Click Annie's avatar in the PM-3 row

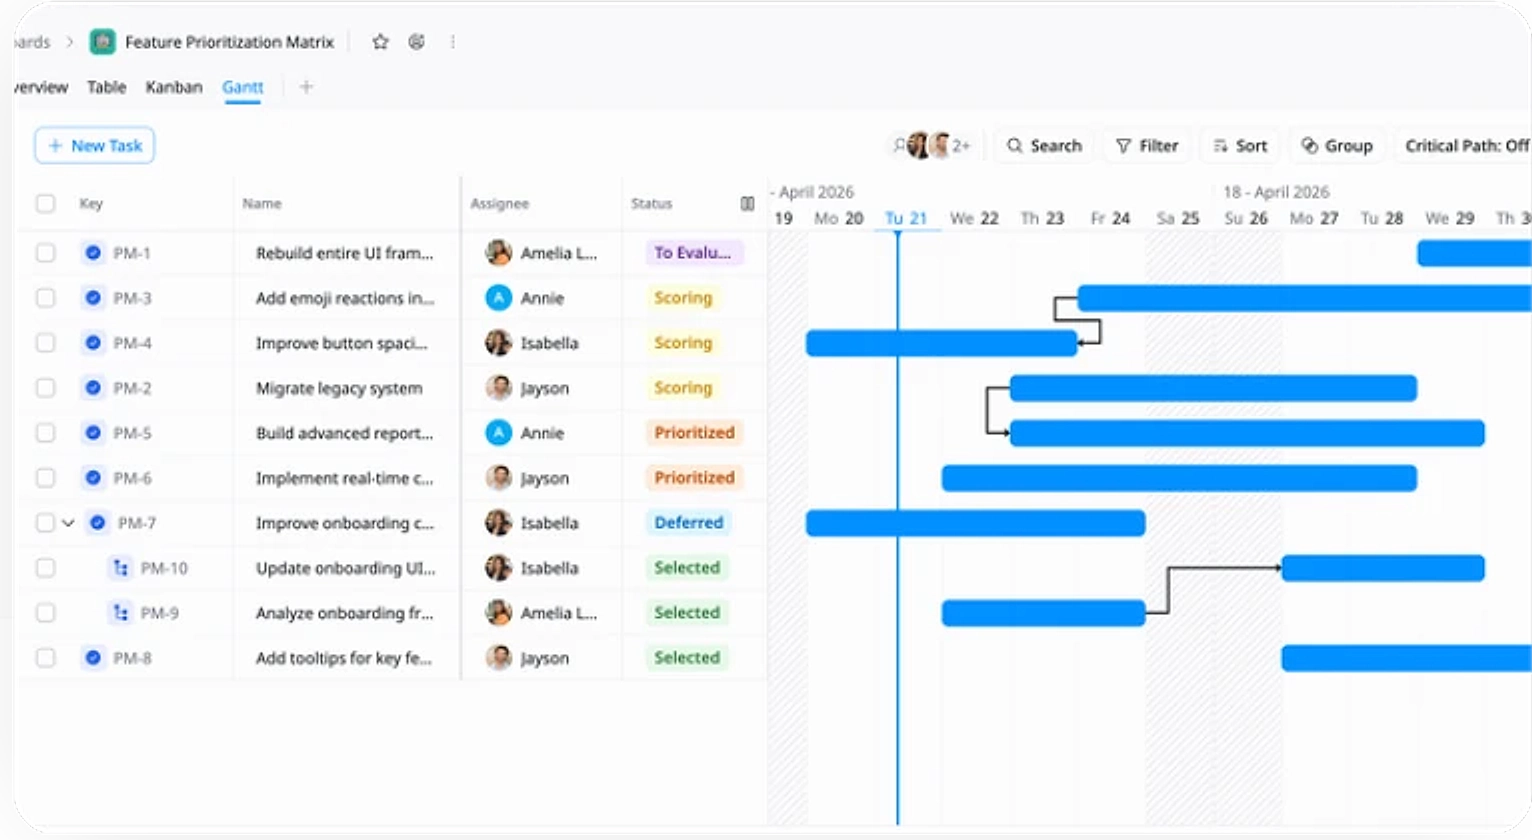(x=498, y=298)
